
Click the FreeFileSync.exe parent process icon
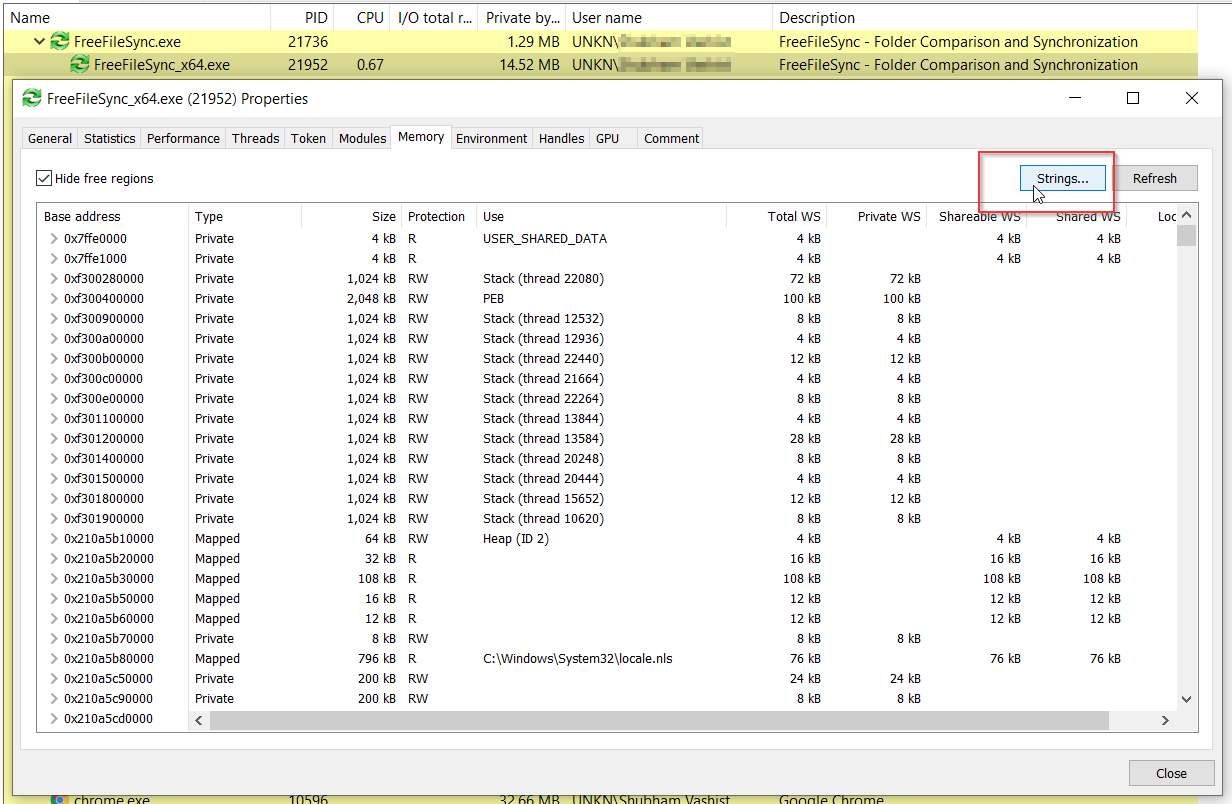click(60, 42)
